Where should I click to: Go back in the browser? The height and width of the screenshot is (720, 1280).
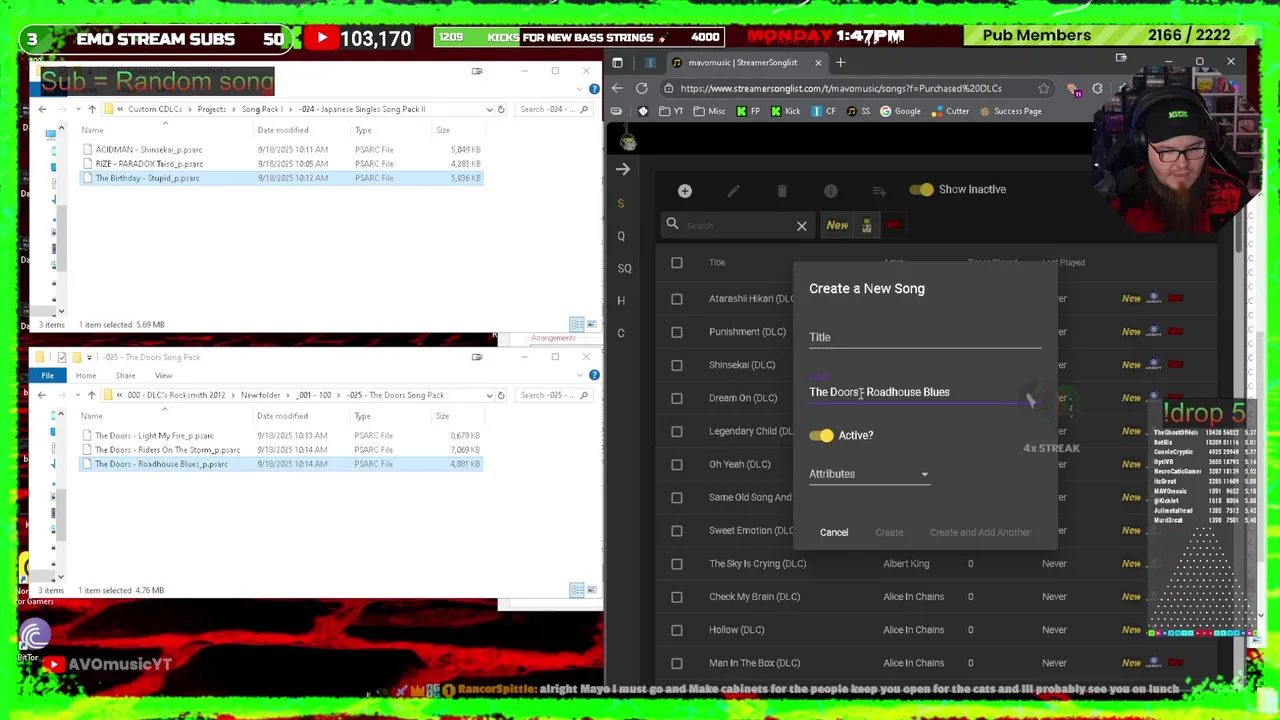(x=617, y=88)
